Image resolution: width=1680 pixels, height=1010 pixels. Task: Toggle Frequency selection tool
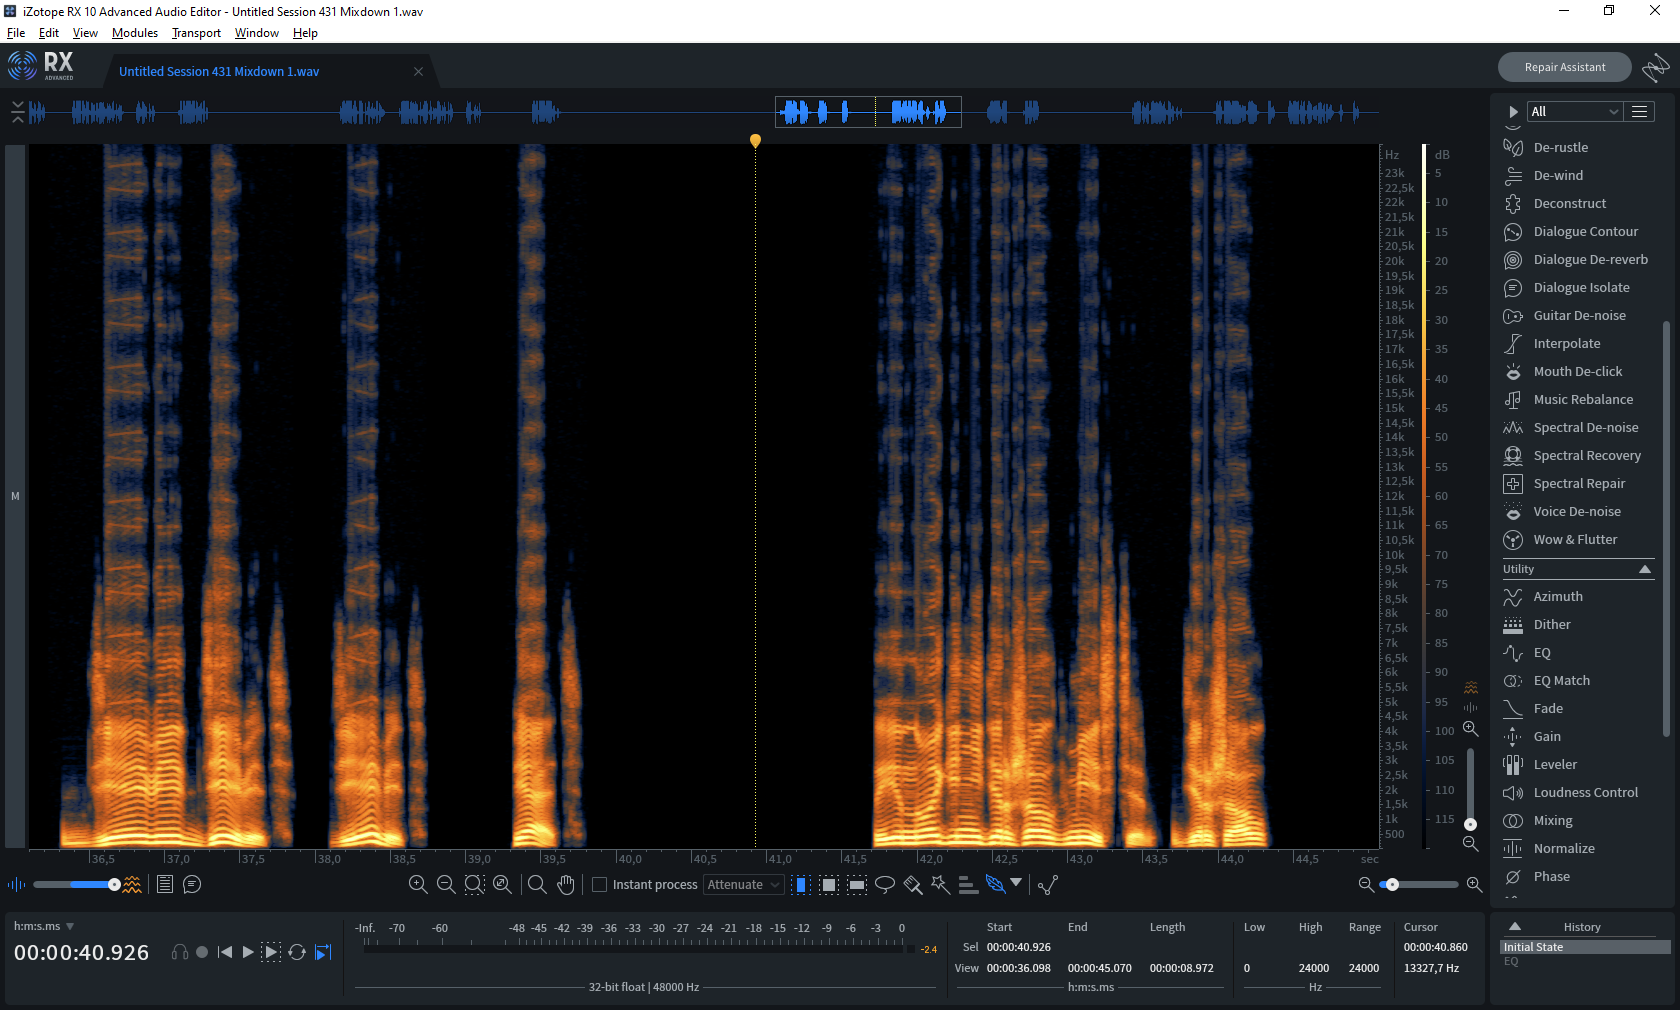857,884
